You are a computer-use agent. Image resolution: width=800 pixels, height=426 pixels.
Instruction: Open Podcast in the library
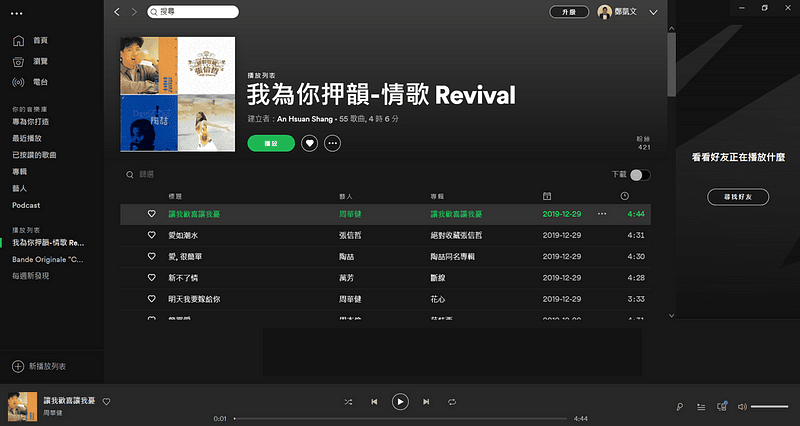(x=26, y=205)
